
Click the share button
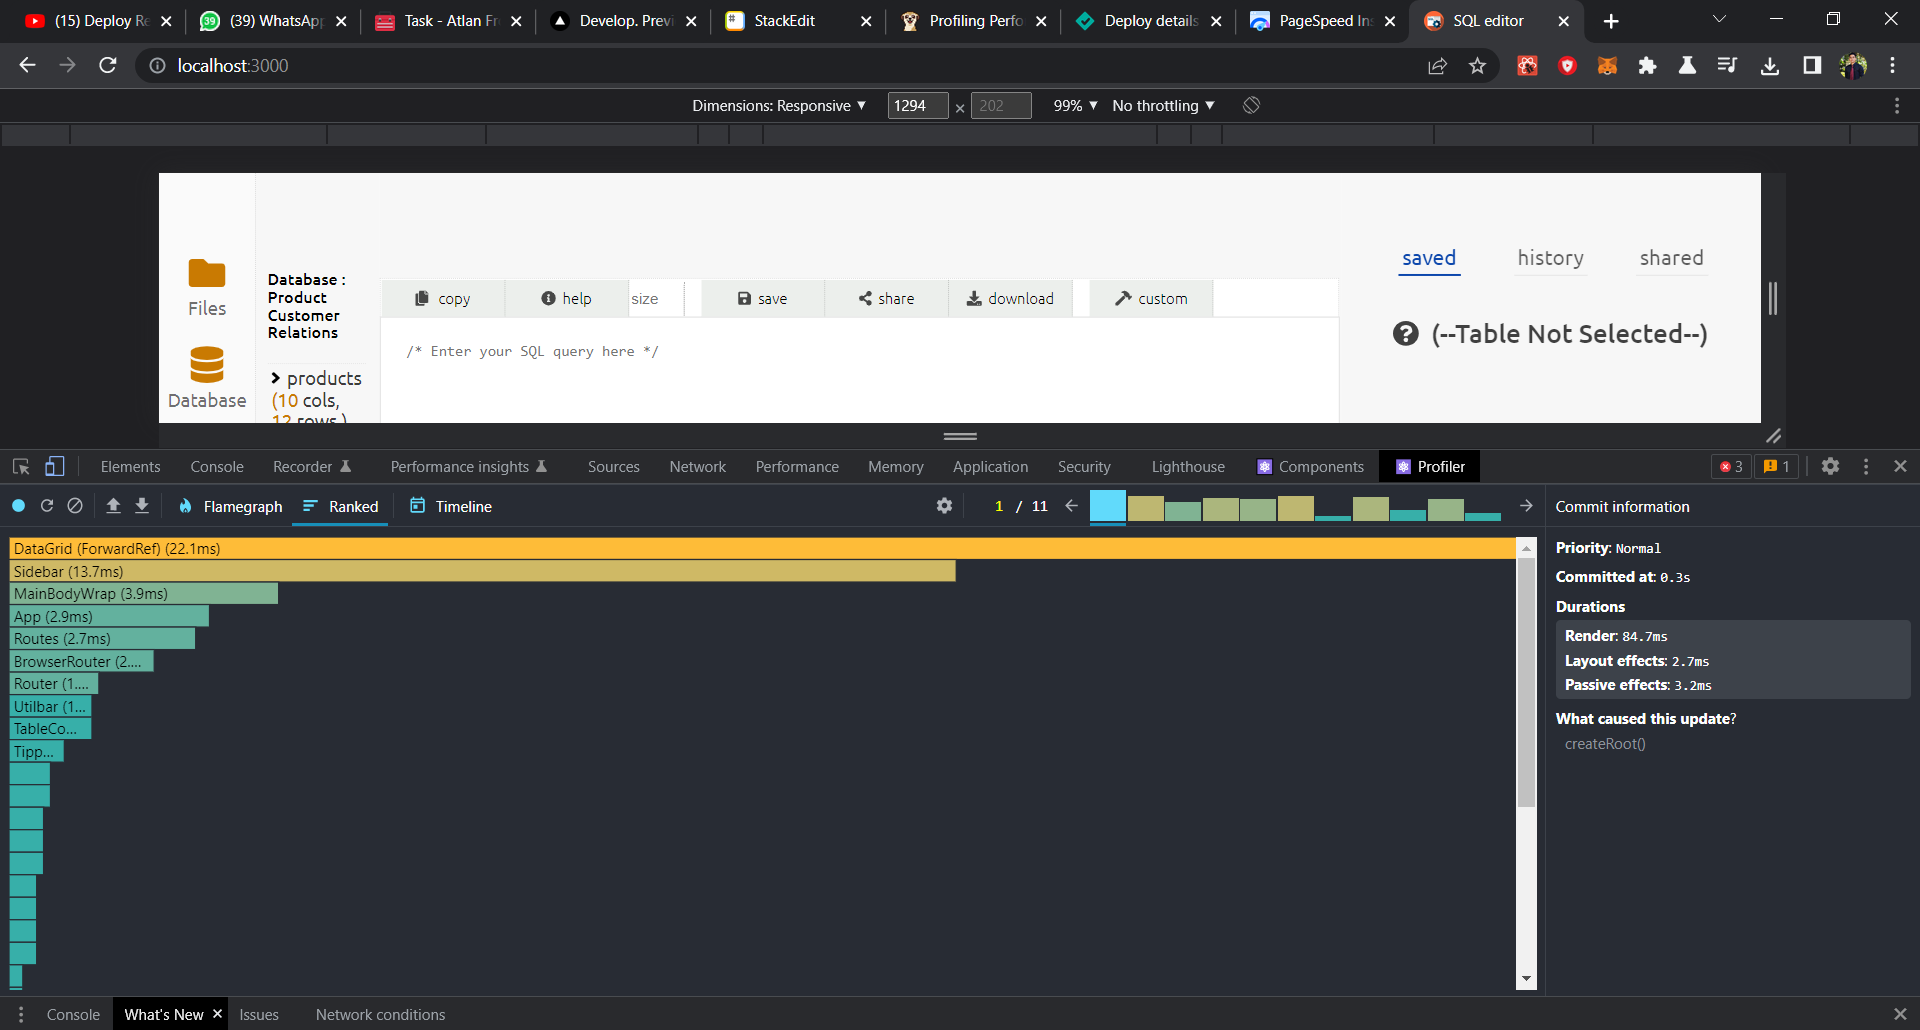point(886,298)
